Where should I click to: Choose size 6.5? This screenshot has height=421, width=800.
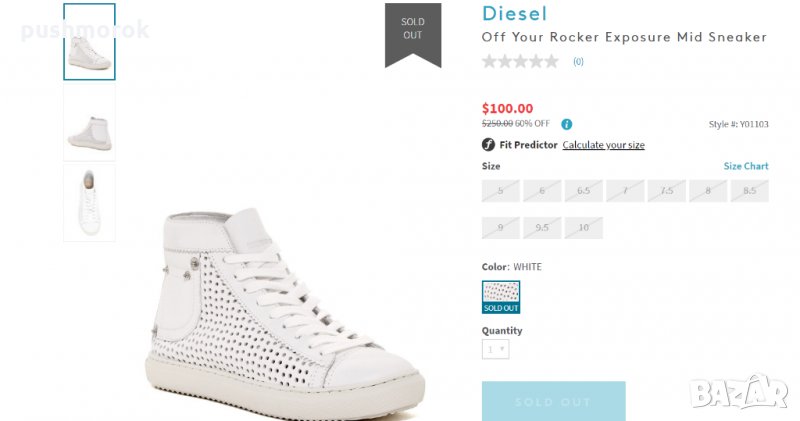[583, 190]
